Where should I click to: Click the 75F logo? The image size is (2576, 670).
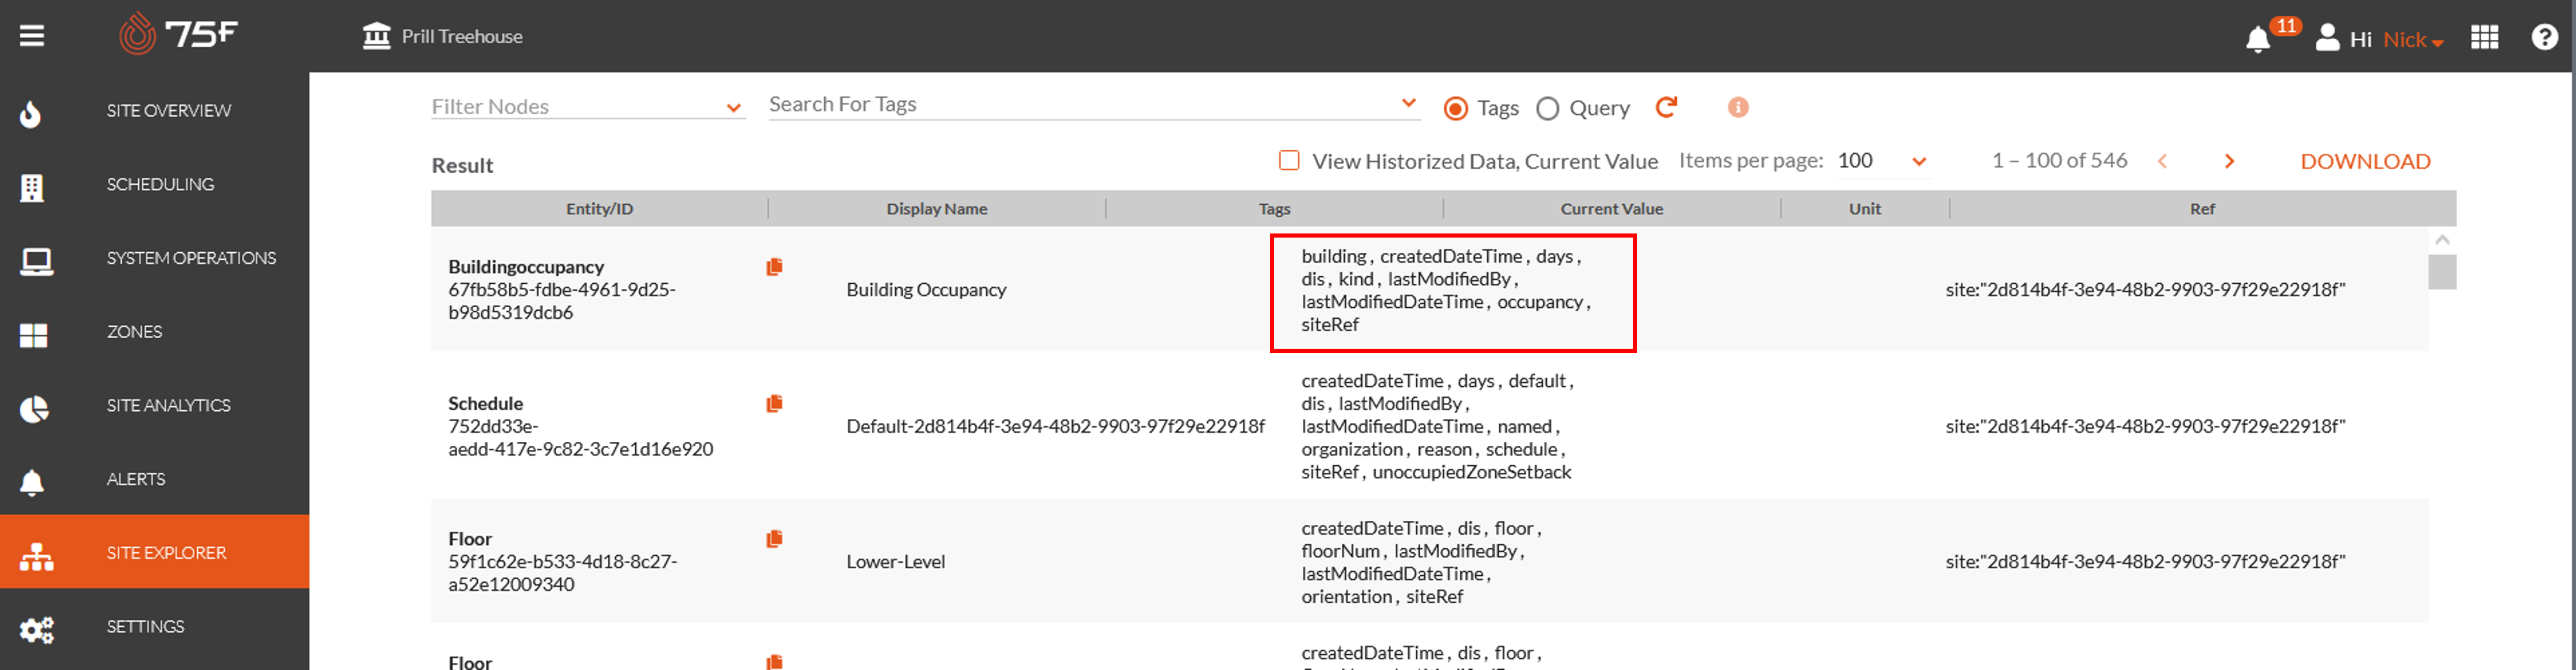pyautogui.click(x=178, y=33)
